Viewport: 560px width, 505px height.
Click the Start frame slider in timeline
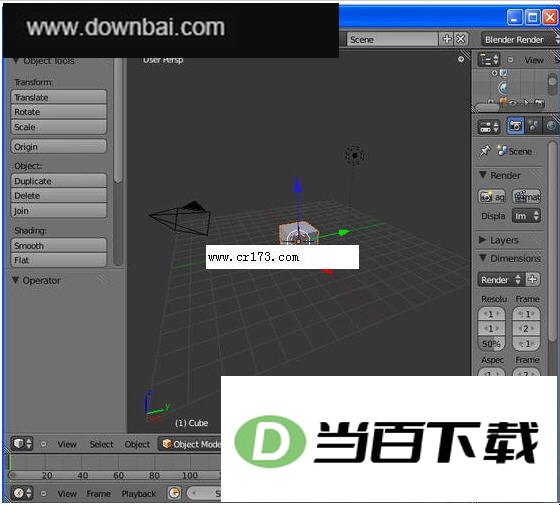click(x=204, y=493)
